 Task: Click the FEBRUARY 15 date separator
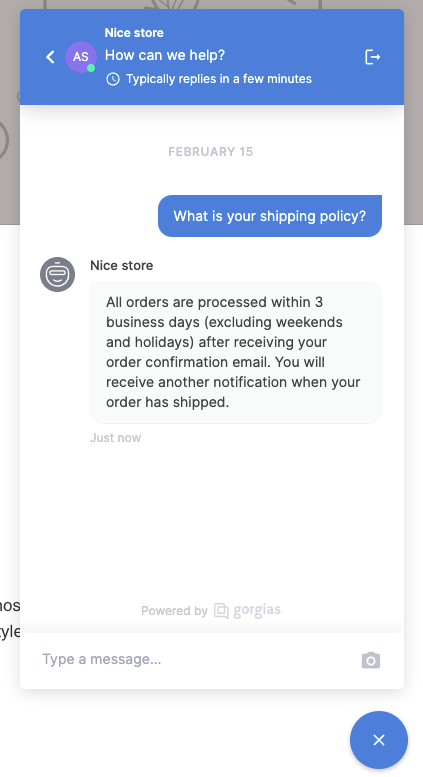[x=211, y=152]
